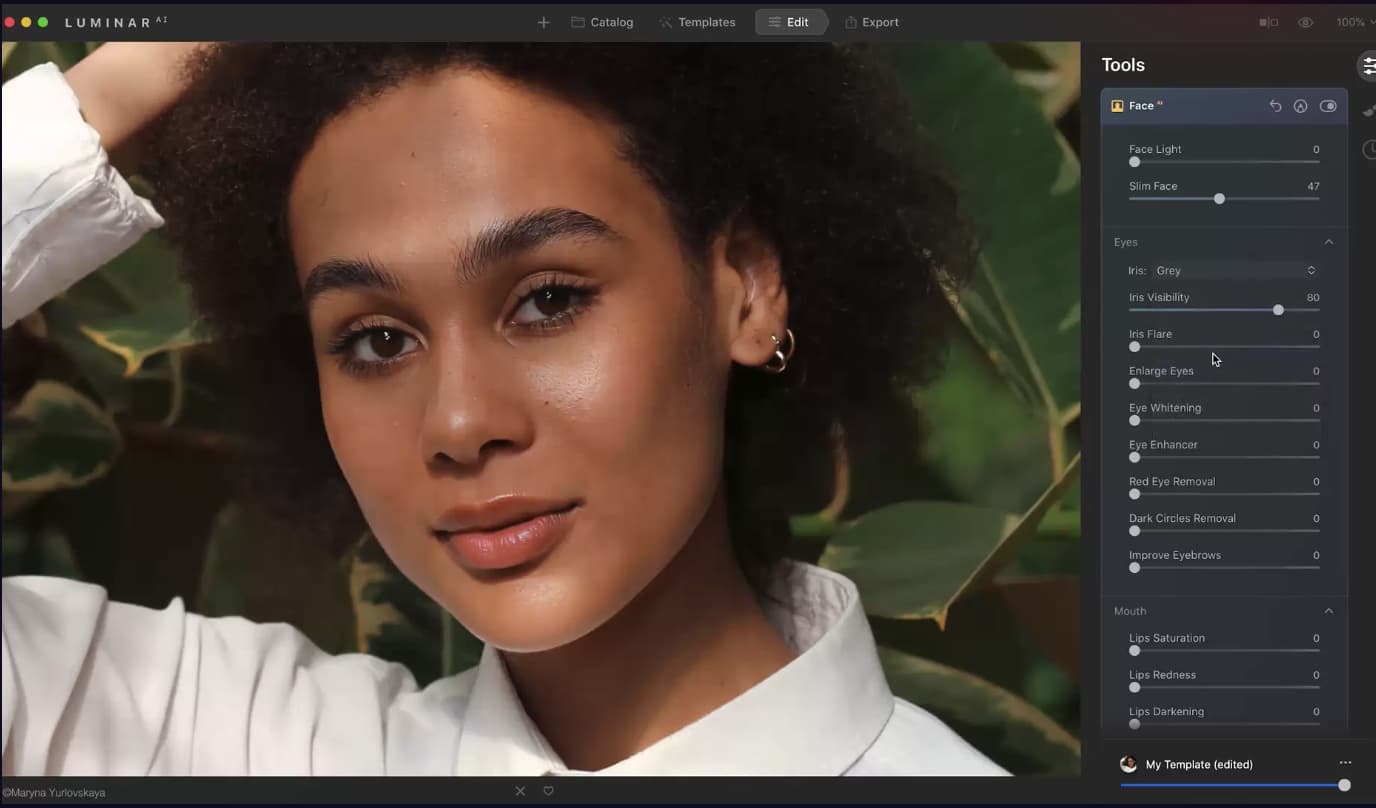Image resolution: width=1376 pixels, height=808 pixels.
Task: Mark photo as favorite with heart icon
Action: pos(548,791)
